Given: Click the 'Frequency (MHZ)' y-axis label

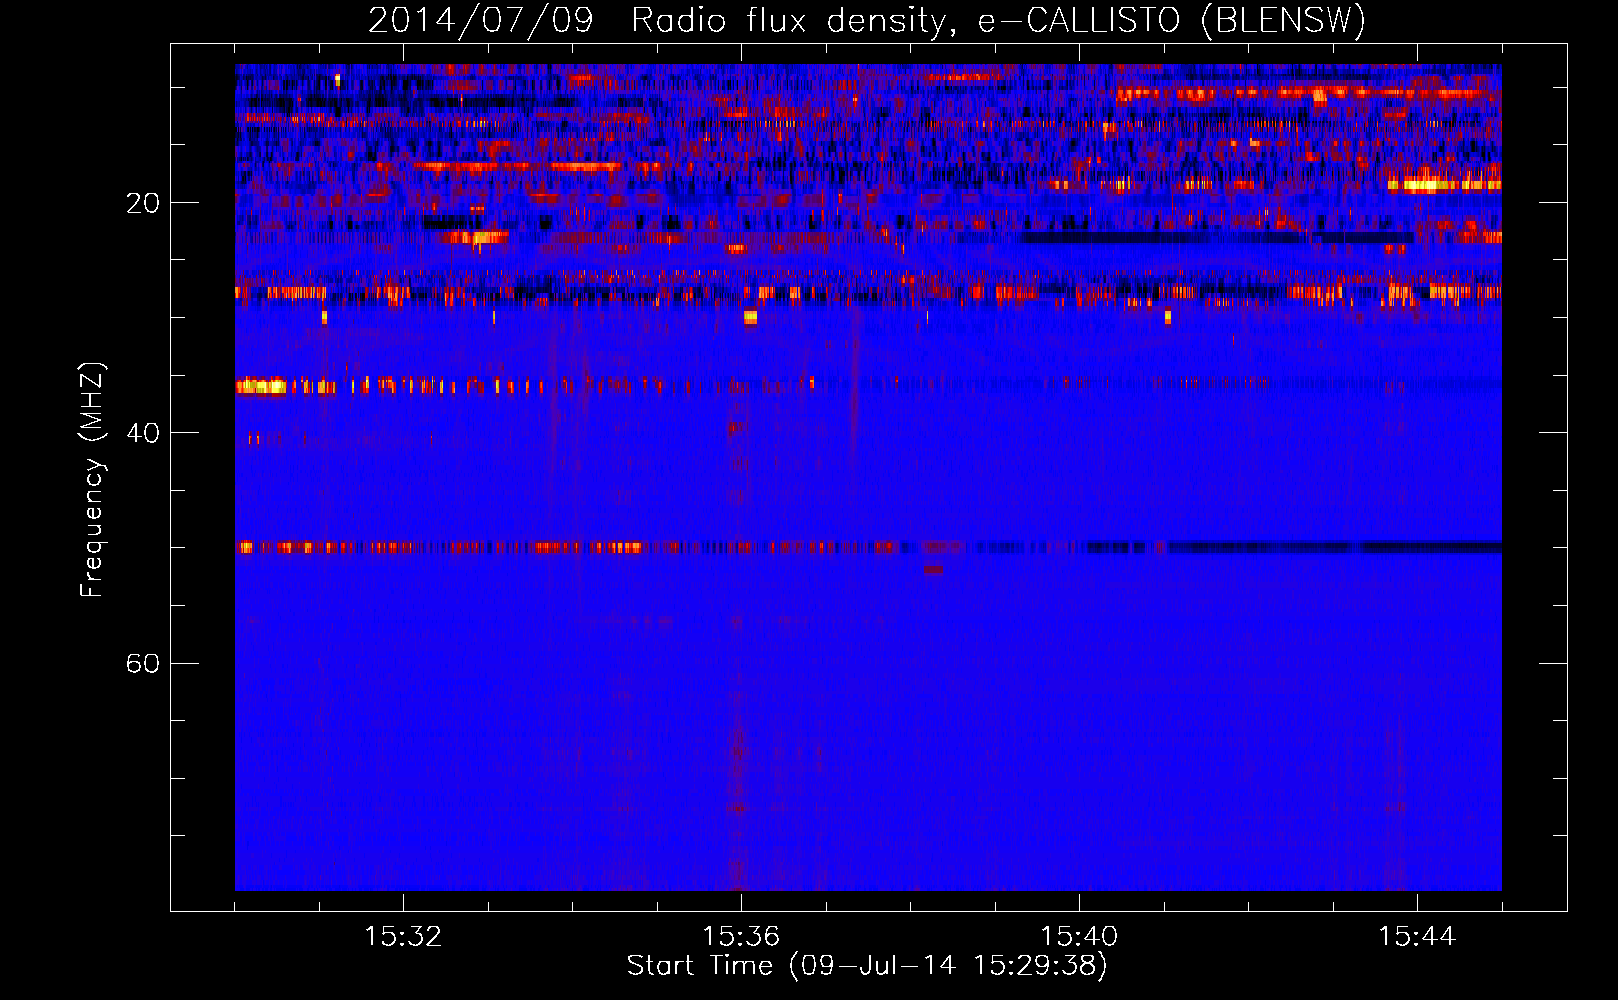Looking at the screenshot, I should (92, 479).
